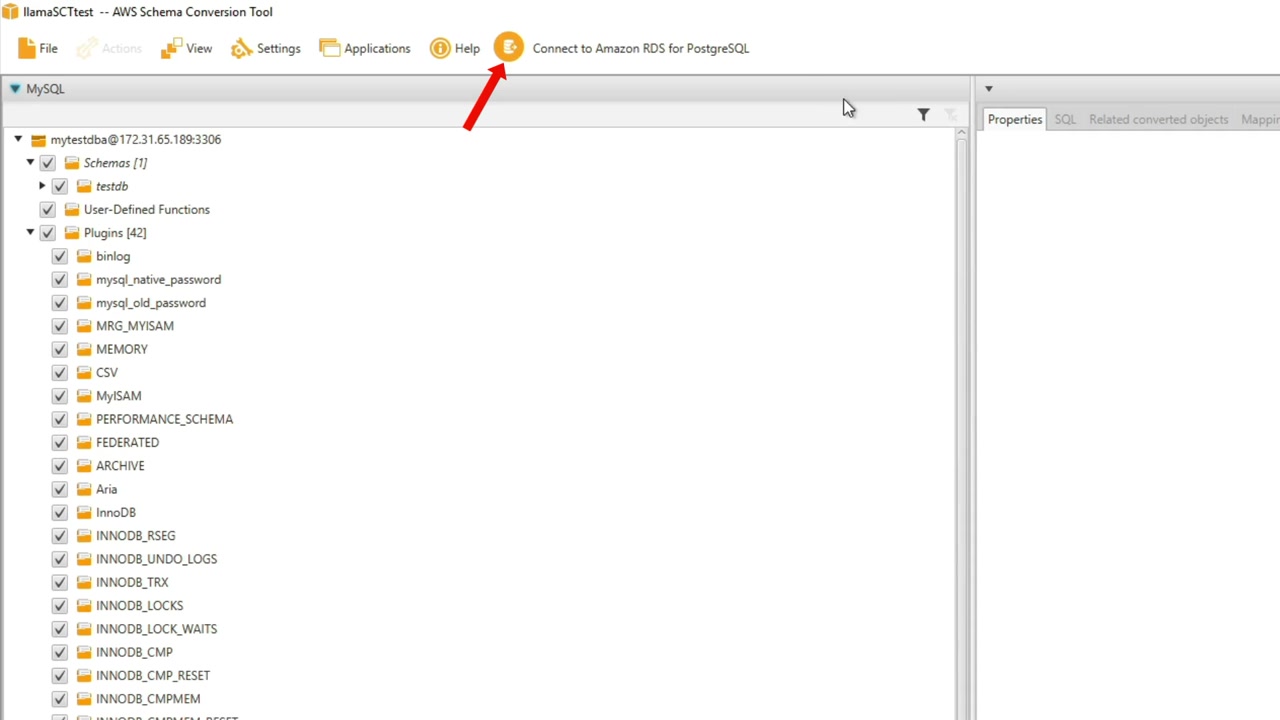The width and height of the screenshot is (1280, 720).
Task: Collapse the Plugins [42] node
Action: (x=30, y=233)
